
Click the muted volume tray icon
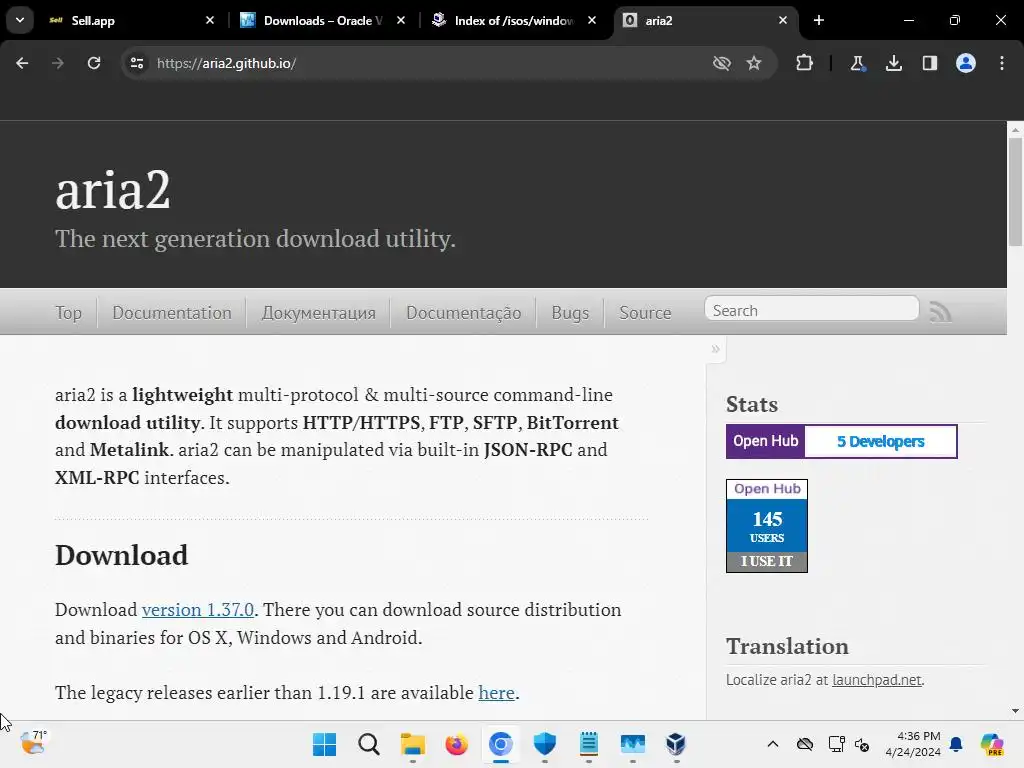coord(862,744)
